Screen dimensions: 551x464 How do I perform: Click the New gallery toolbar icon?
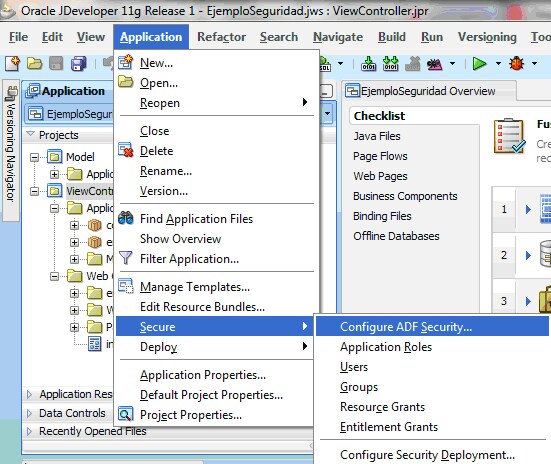pyautogui.click(x=12, y=64)
